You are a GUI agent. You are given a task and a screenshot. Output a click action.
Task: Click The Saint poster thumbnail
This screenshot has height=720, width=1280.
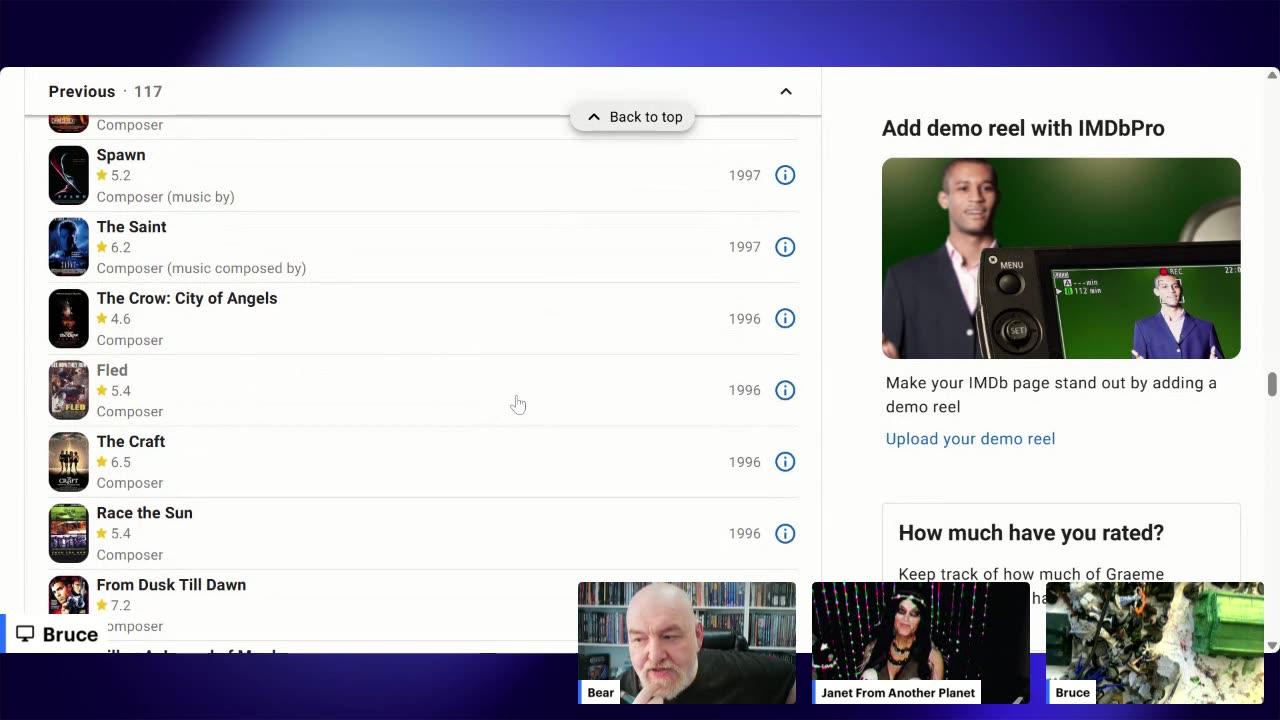pos(69,247)
